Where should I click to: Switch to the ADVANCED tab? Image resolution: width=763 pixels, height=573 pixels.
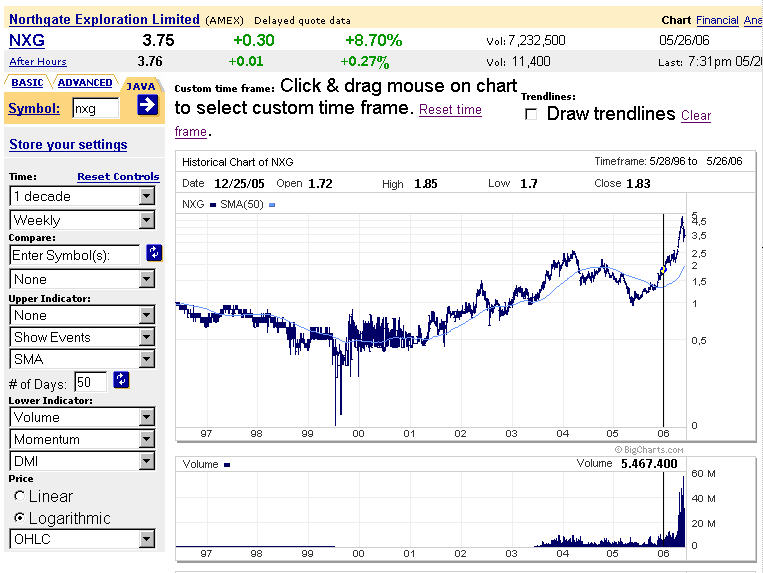point(84,82)
